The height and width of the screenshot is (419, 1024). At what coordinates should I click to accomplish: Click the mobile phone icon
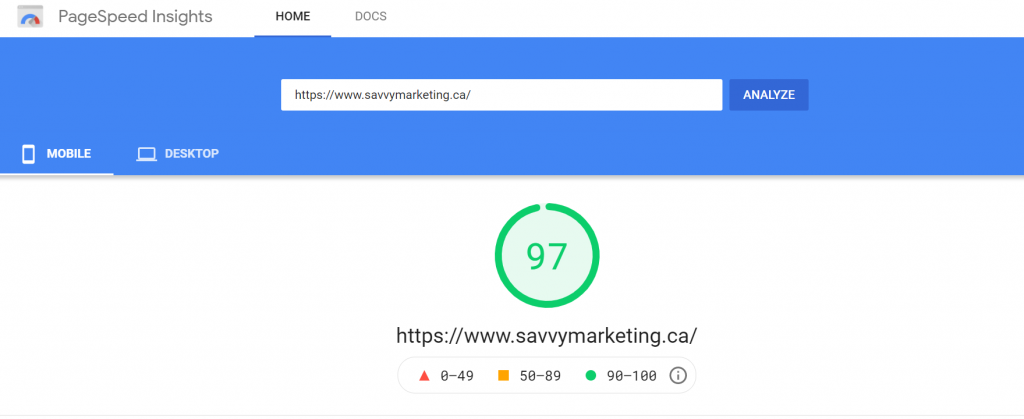[x=28, y=154]
